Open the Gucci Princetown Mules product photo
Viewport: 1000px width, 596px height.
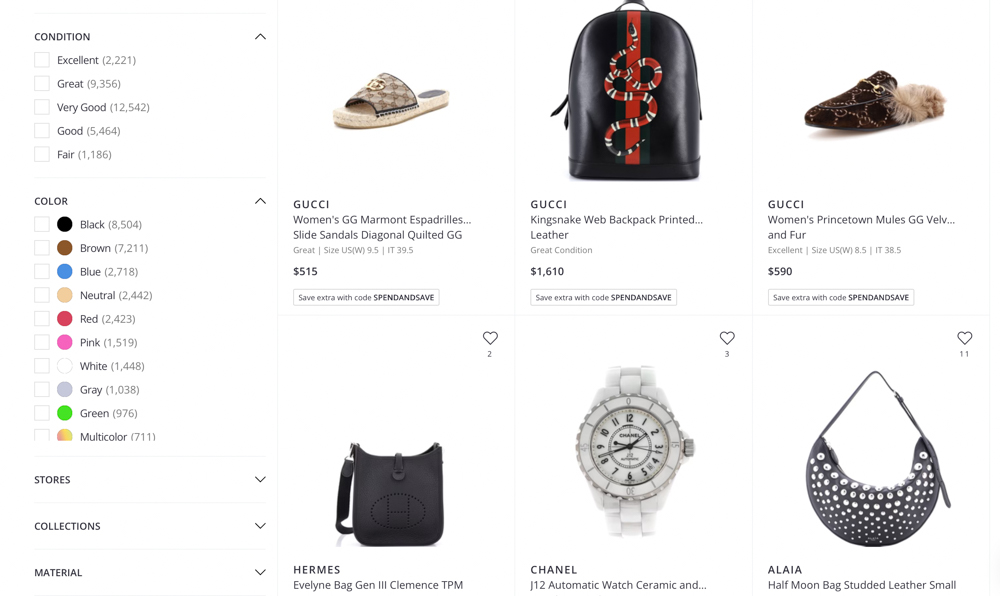click(x=872, y=100)
